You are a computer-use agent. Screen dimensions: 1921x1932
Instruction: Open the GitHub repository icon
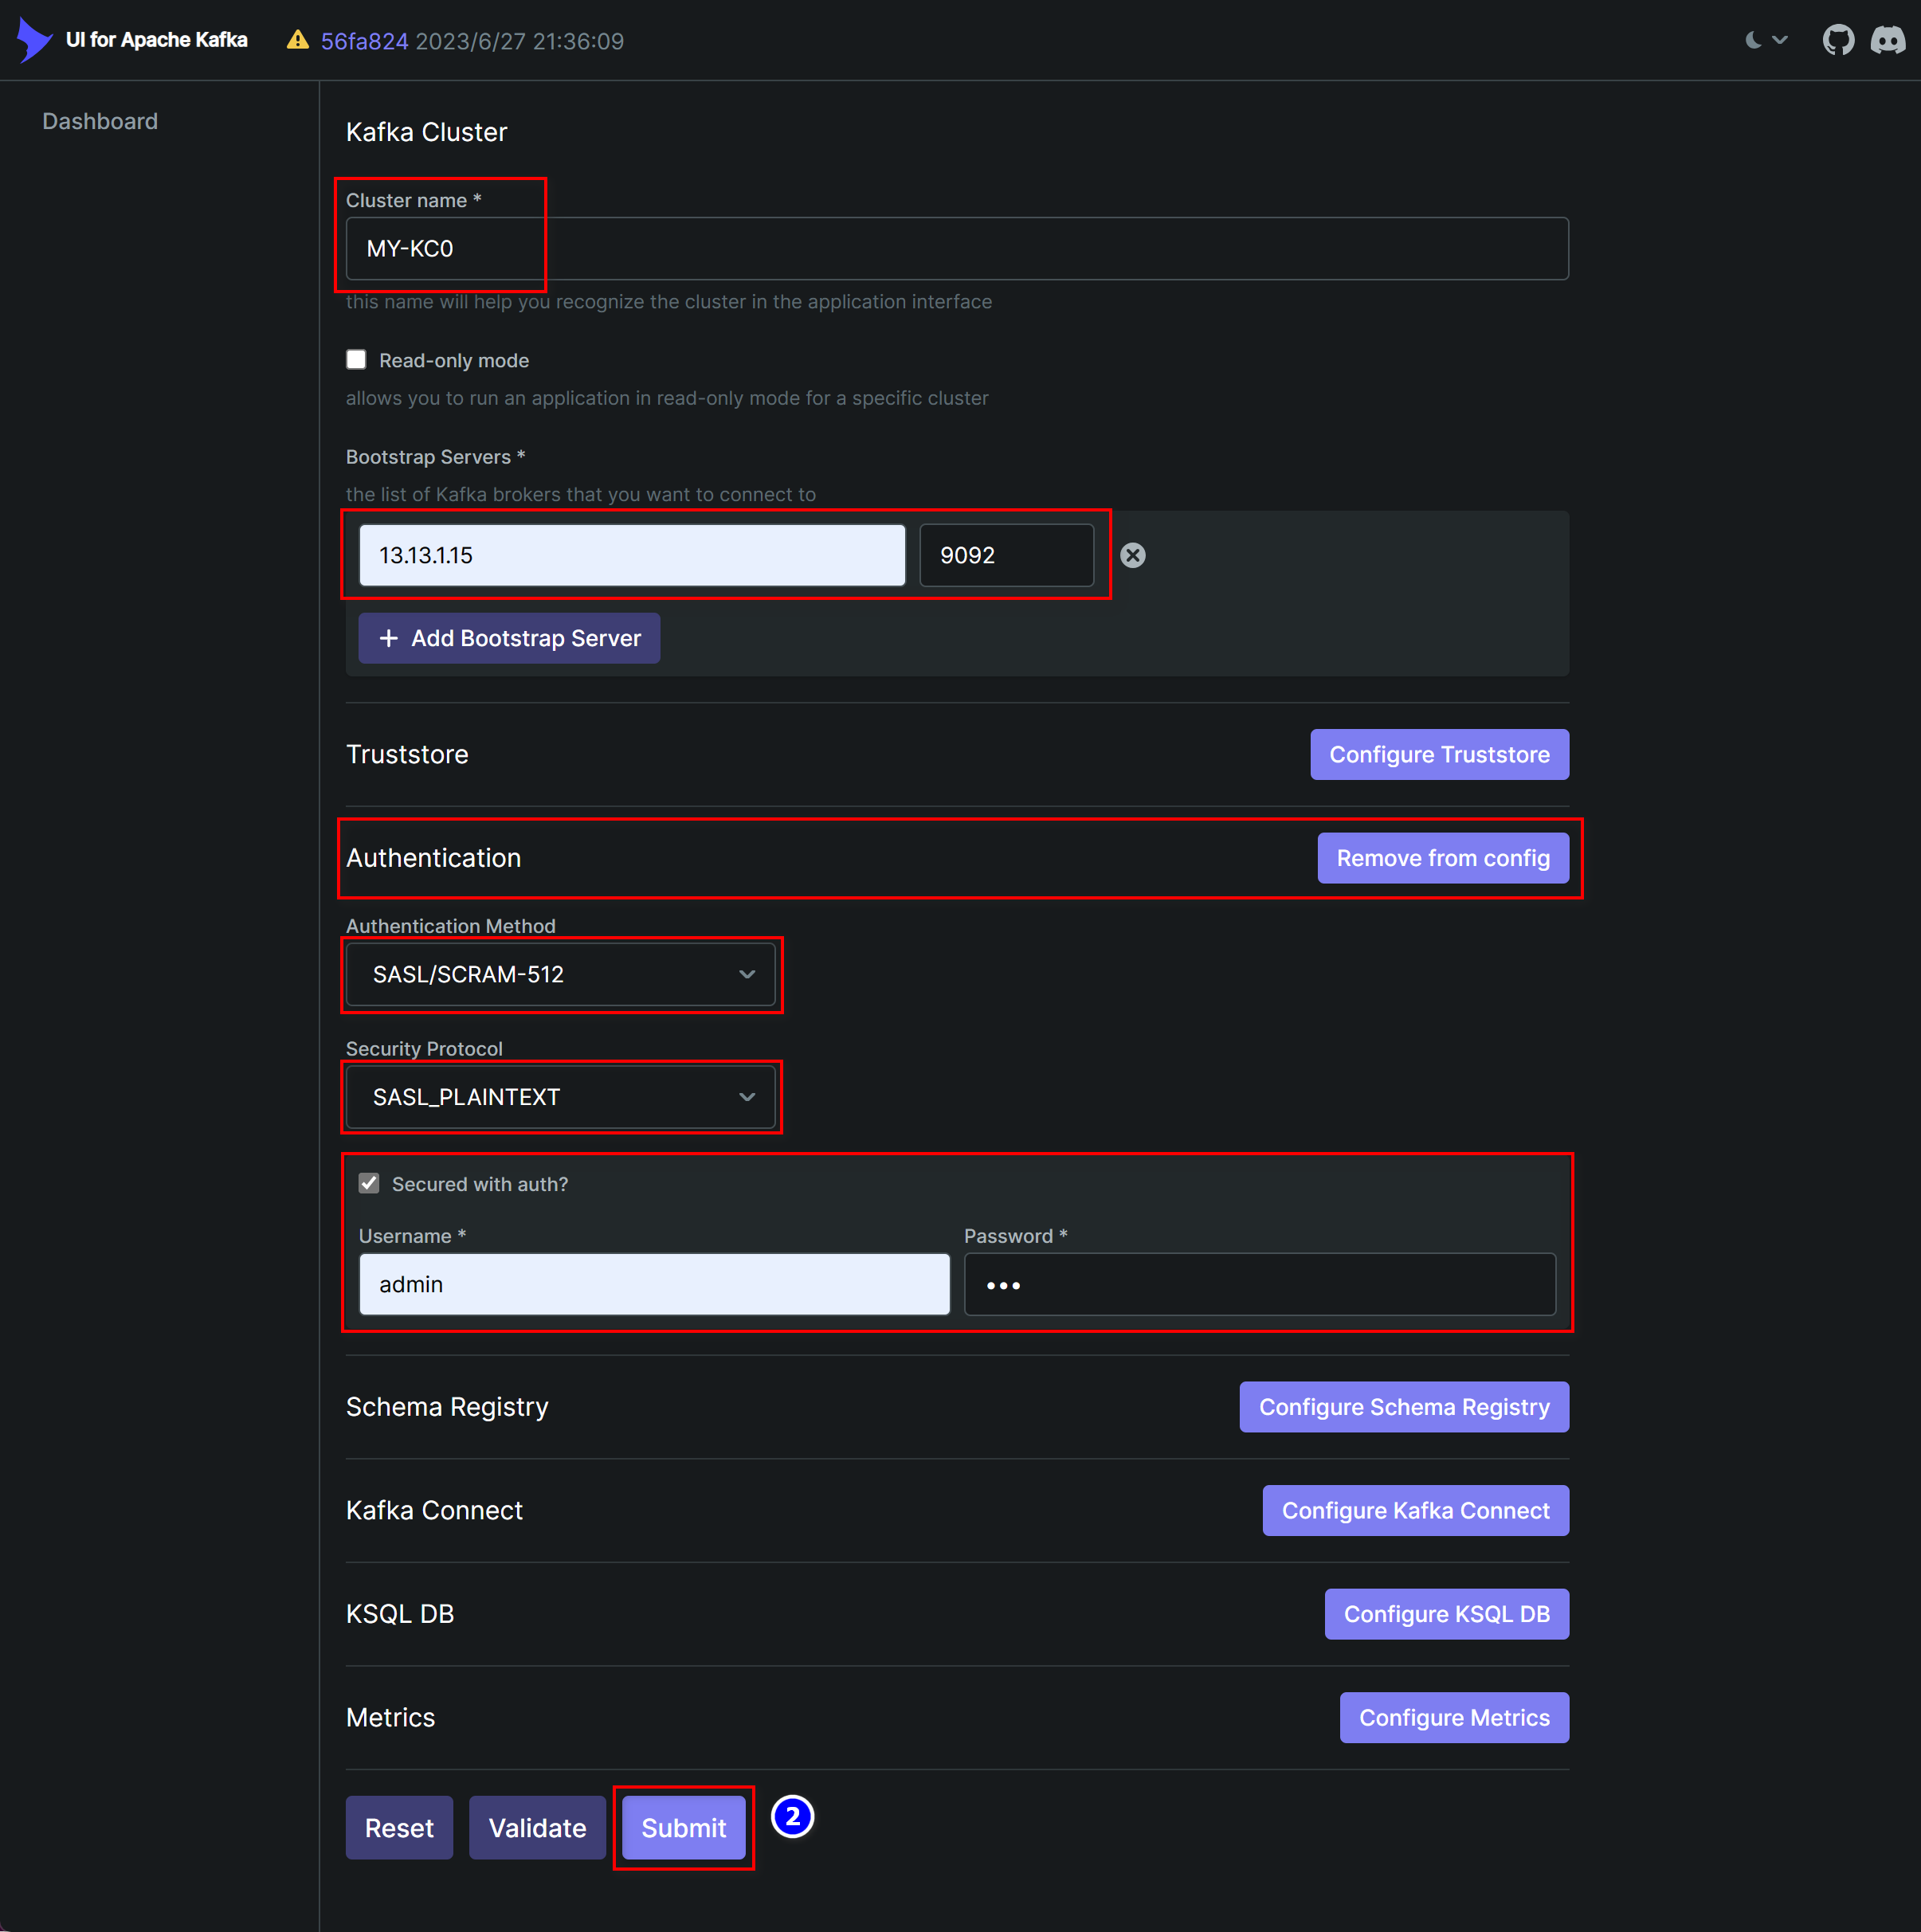1838,40
